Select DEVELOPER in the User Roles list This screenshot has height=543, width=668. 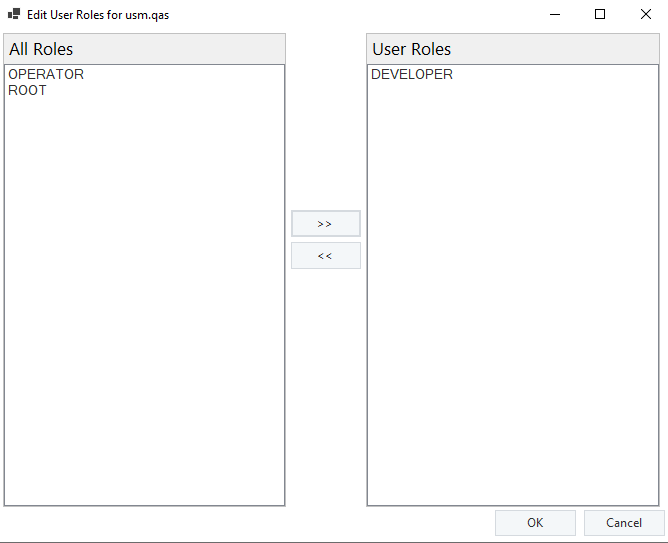(x=412, y=75)
